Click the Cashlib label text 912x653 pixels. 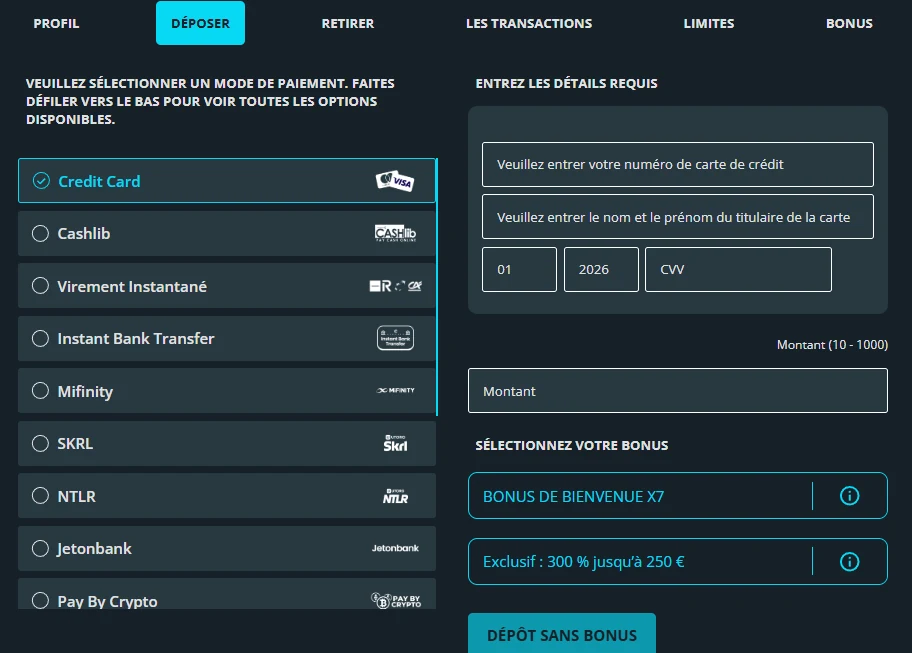[84, 234]
